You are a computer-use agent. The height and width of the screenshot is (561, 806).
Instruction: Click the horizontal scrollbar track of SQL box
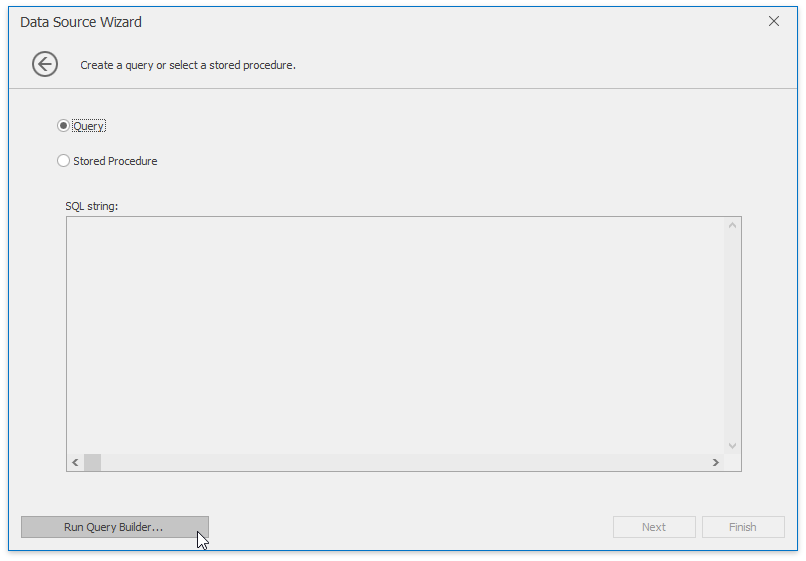click(x=404, y=462)
